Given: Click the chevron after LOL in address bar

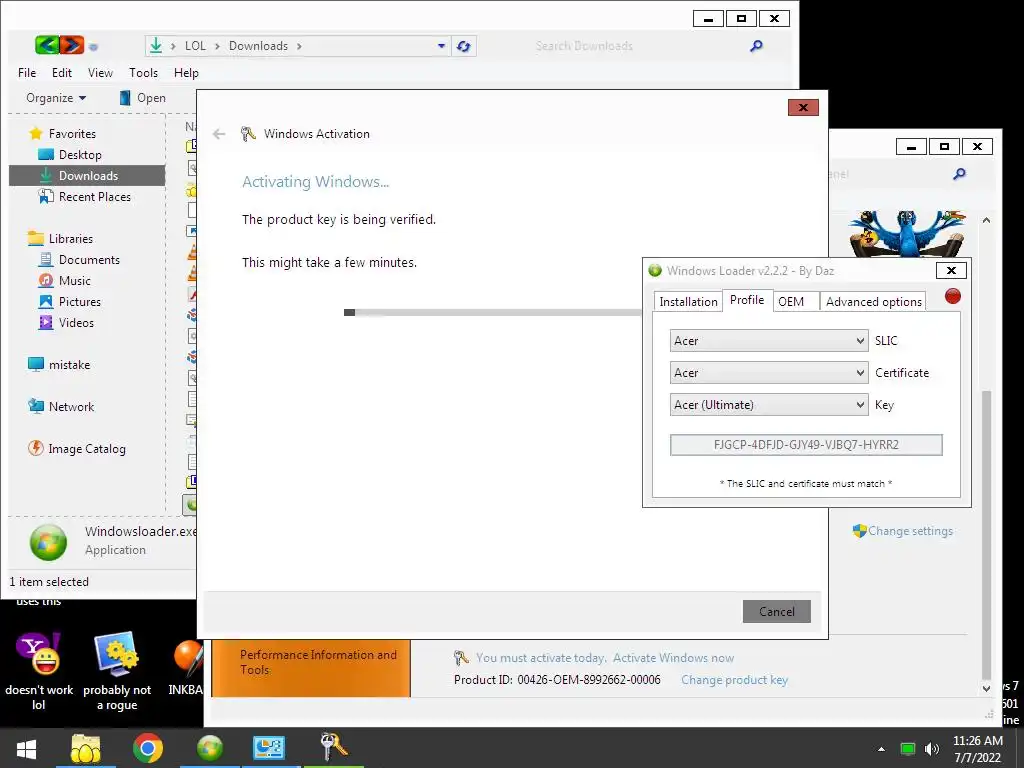Looking at the screenshot, I should [217, 46].
